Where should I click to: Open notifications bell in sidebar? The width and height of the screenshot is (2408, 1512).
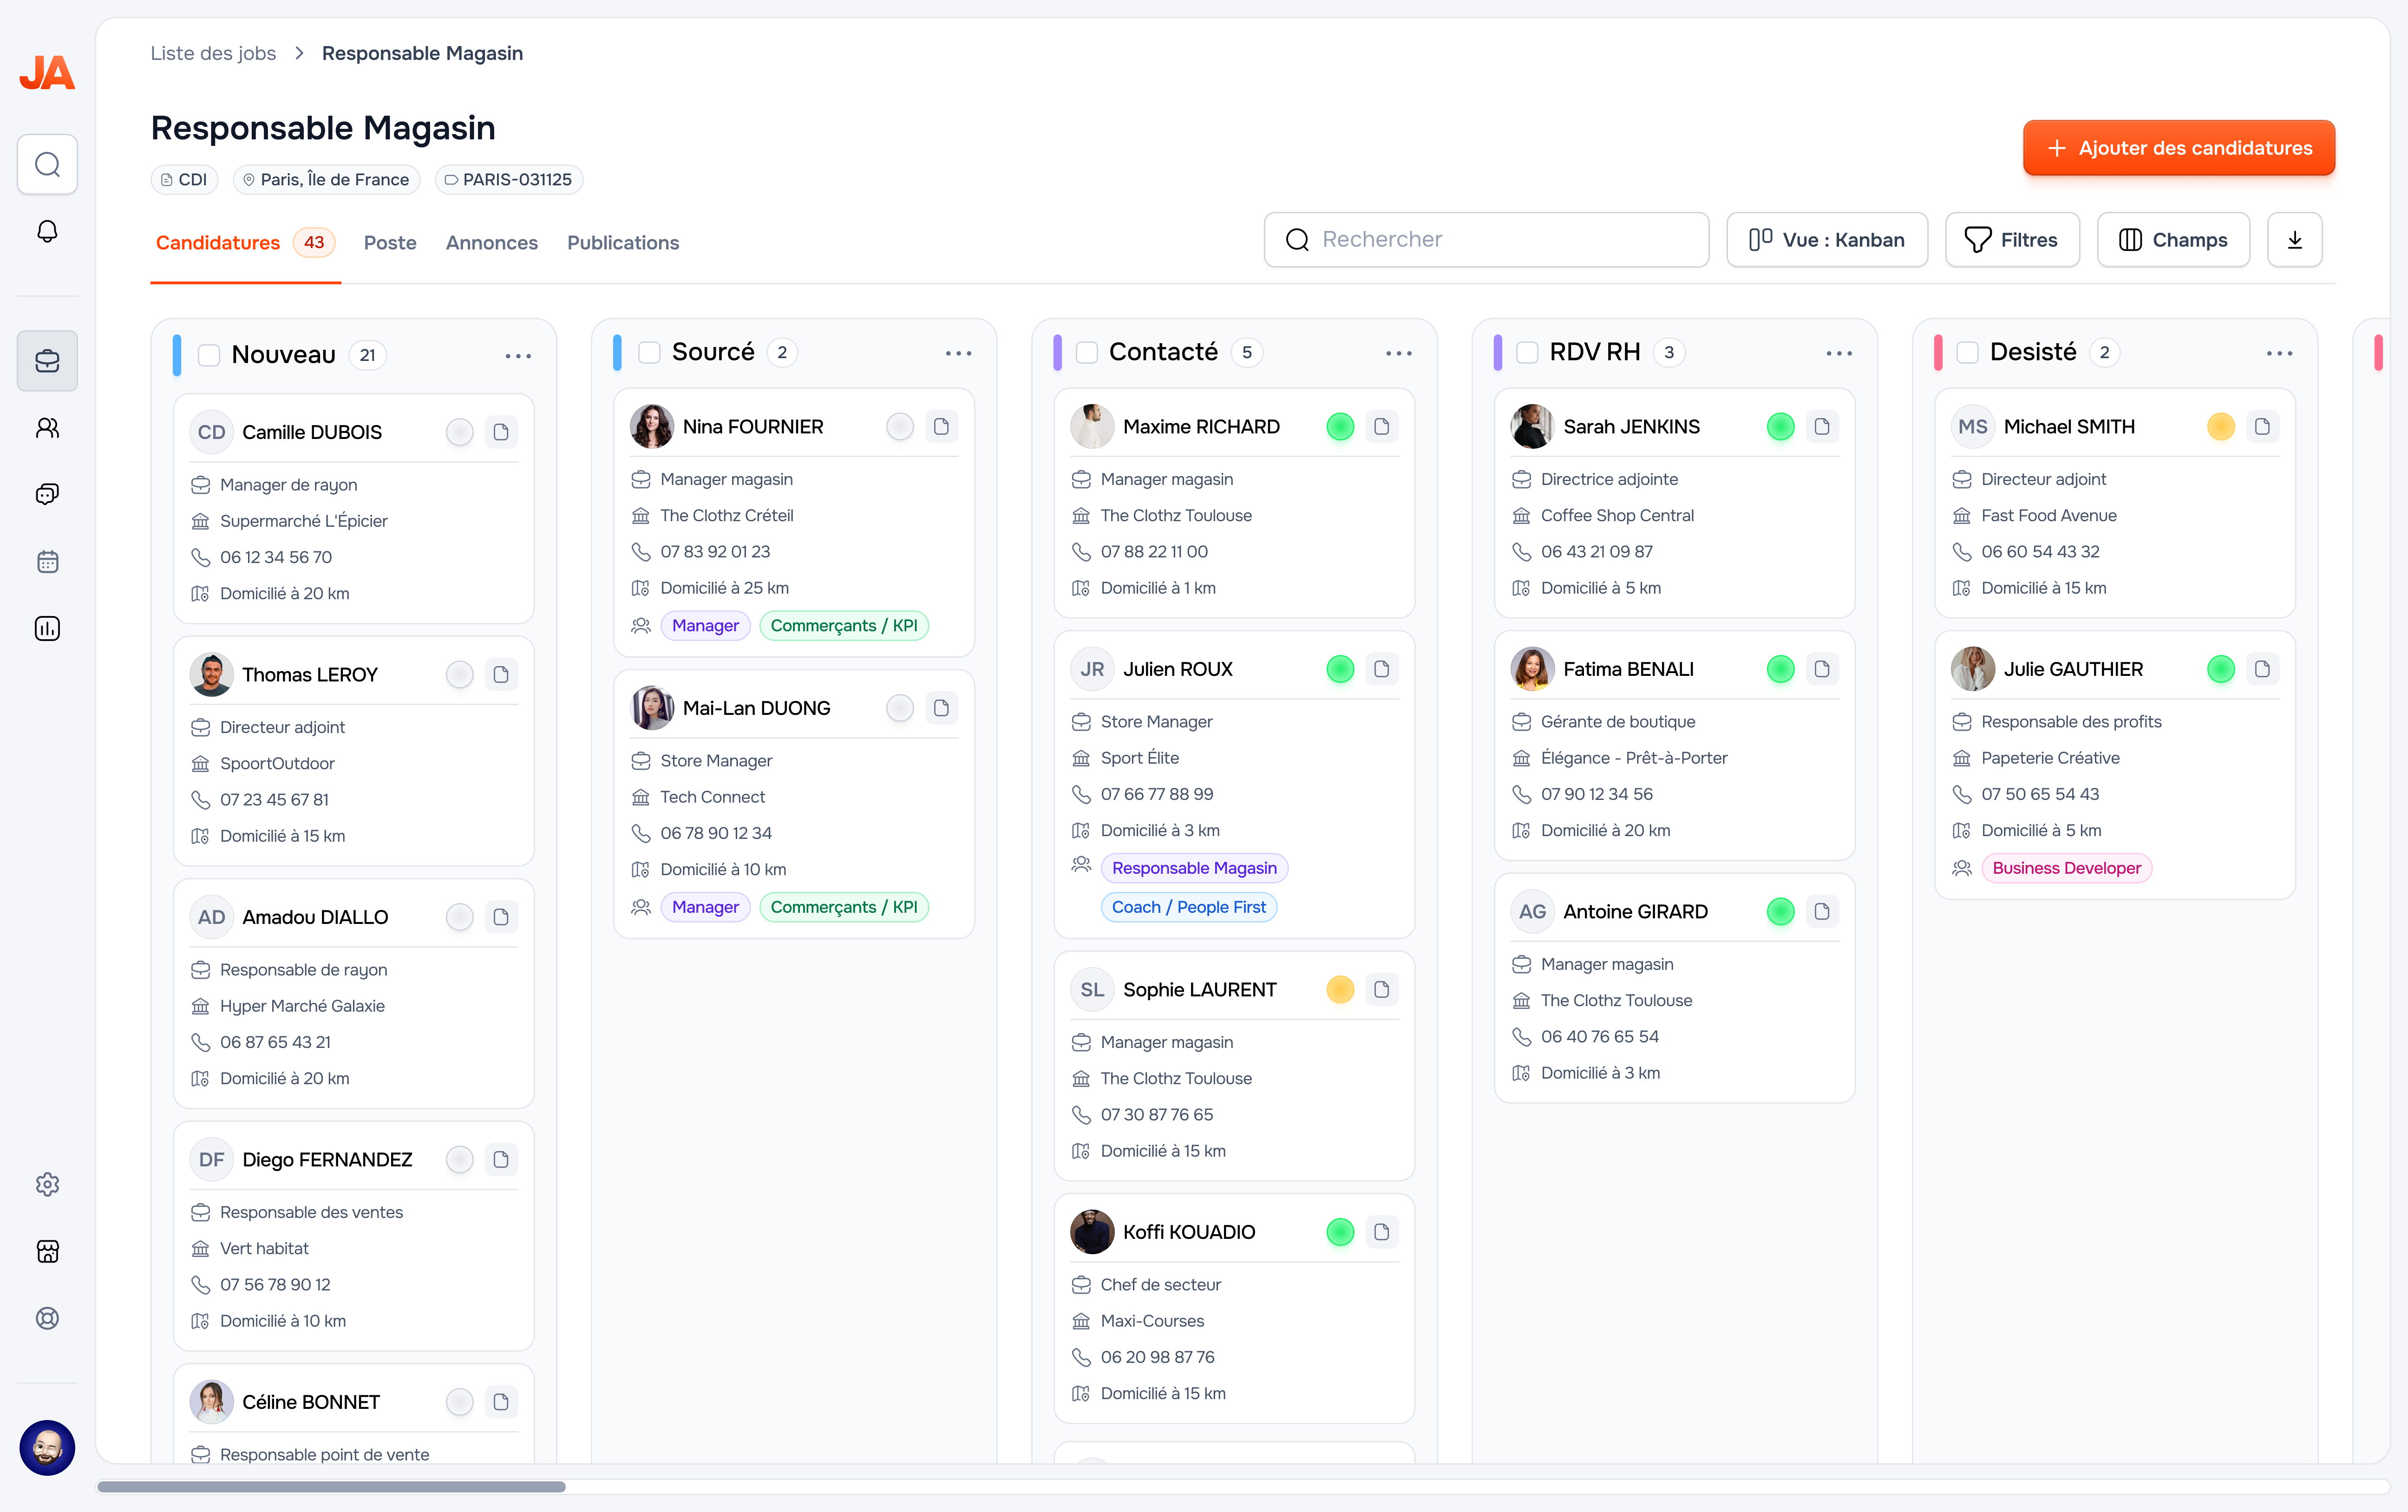tap(47, 231)
